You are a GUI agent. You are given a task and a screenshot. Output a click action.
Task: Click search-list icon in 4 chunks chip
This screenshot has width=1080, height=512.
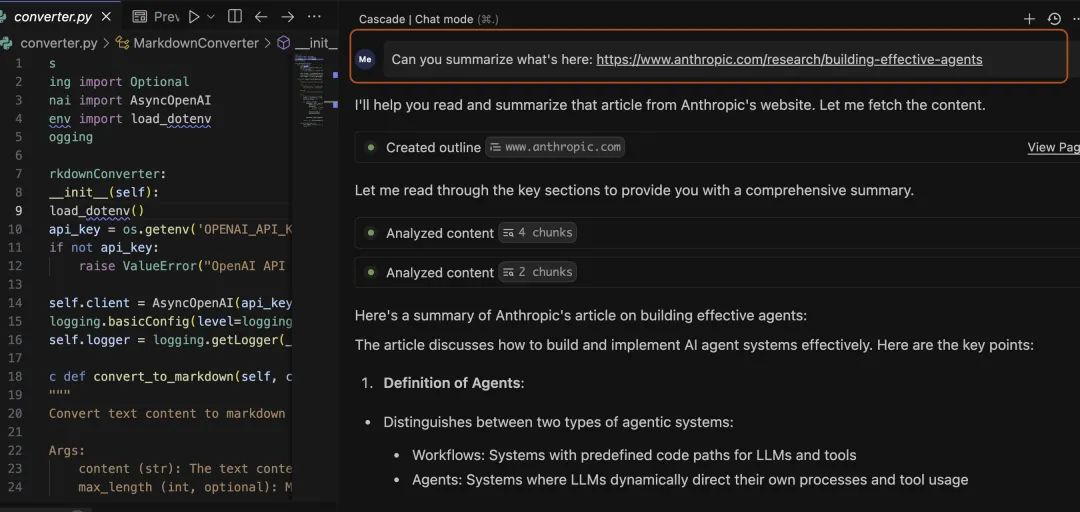pos(508,233)
